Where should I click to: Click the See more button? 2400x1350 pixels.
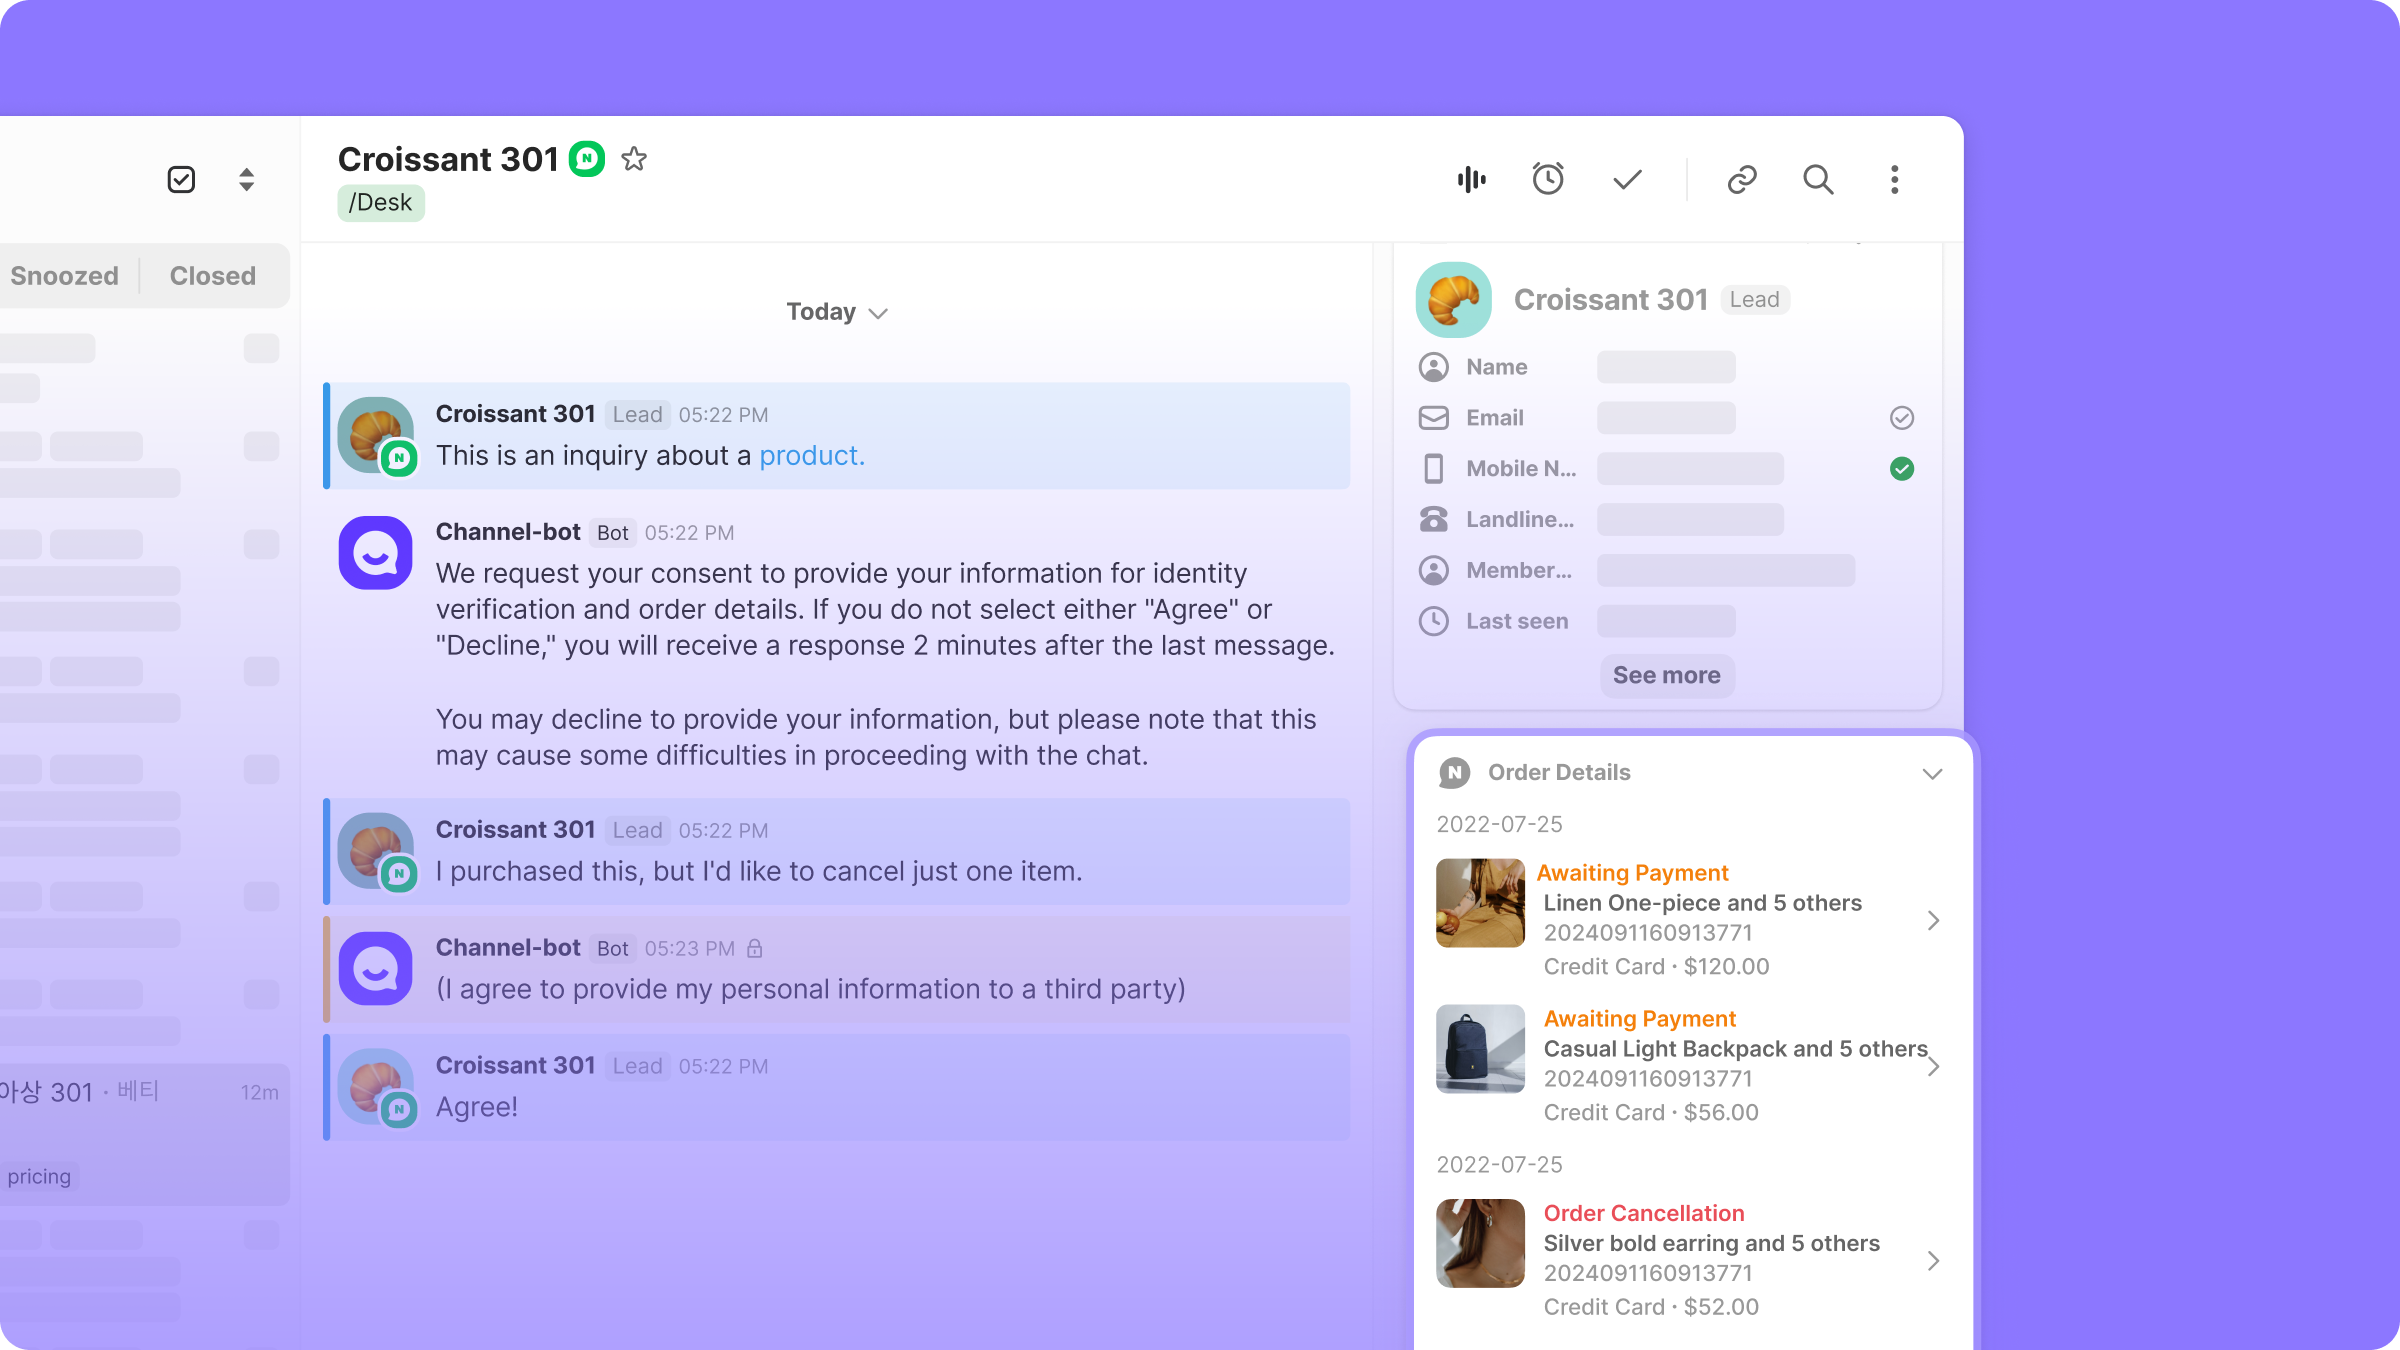(x=1666, y=675)
